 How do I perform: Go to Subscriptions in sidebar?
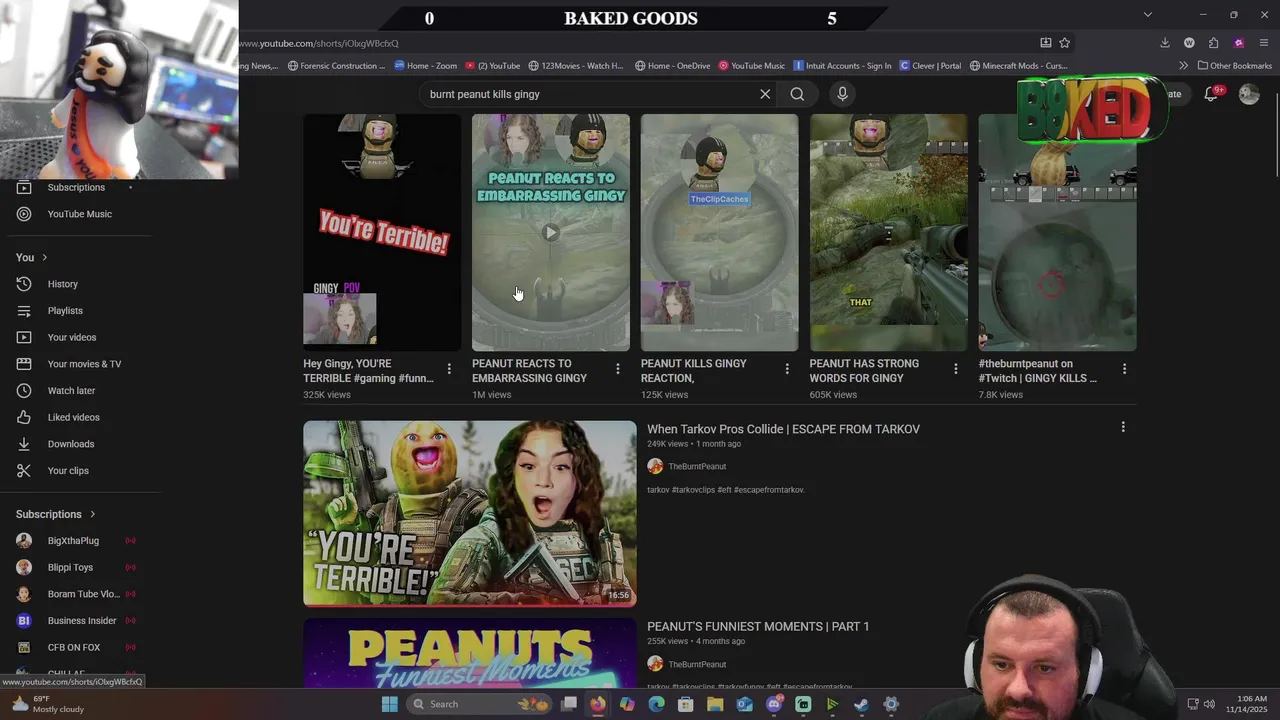point(76,187)
